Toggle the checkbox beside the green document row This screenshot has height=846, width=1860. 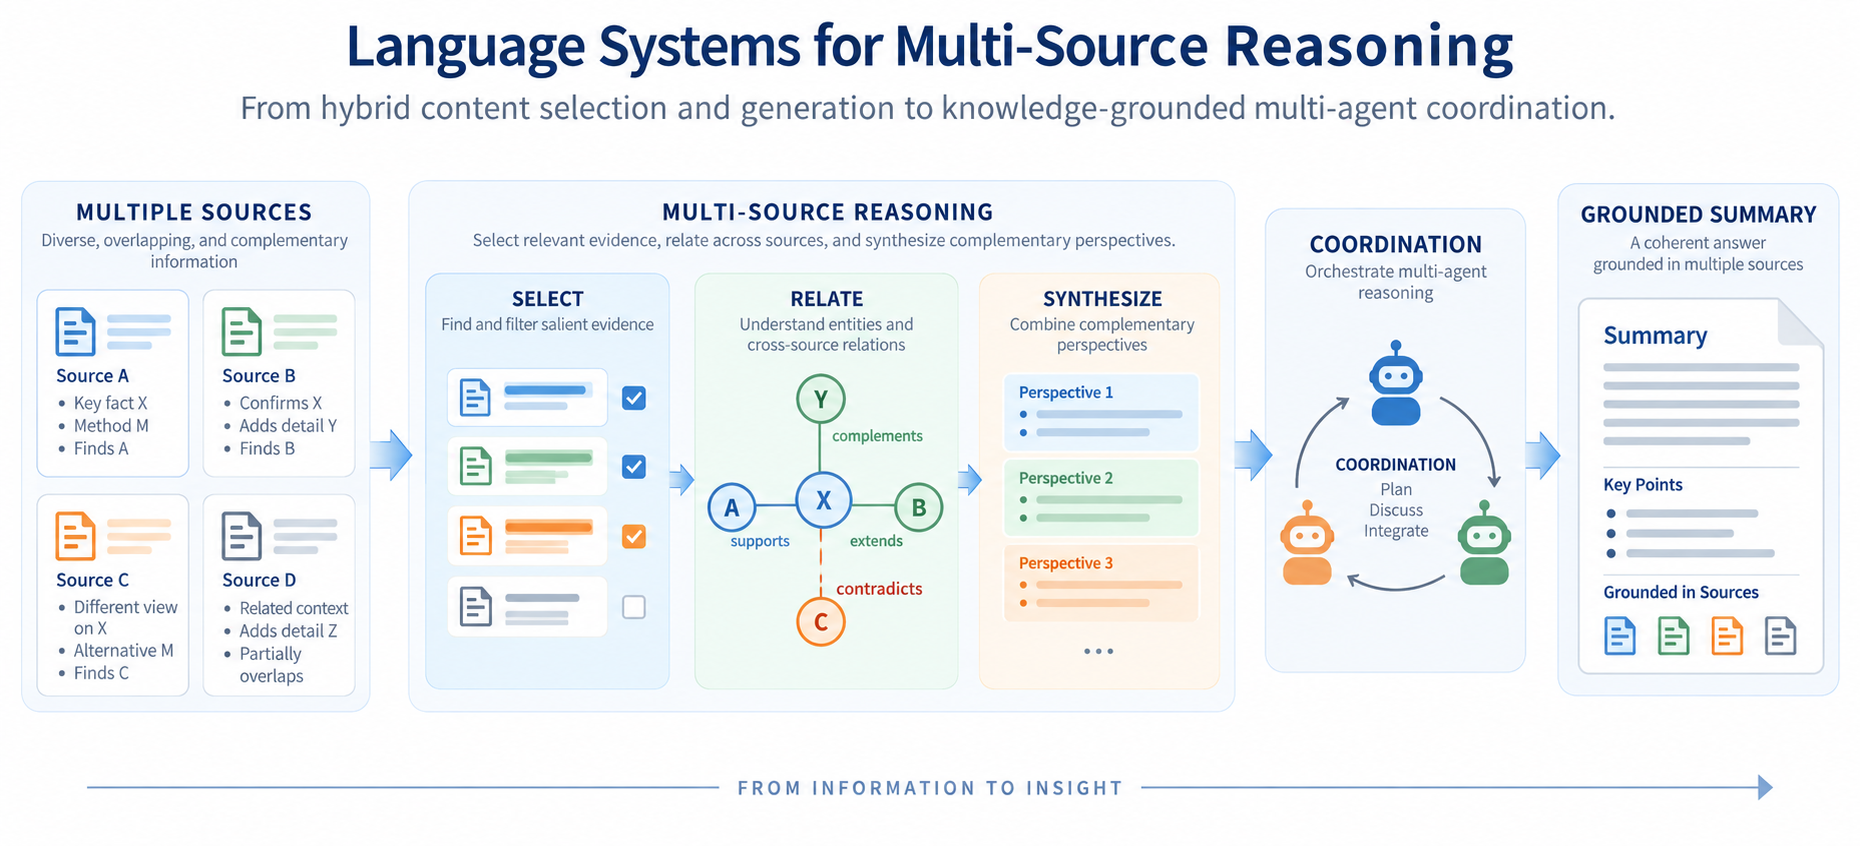pos(634,467)
